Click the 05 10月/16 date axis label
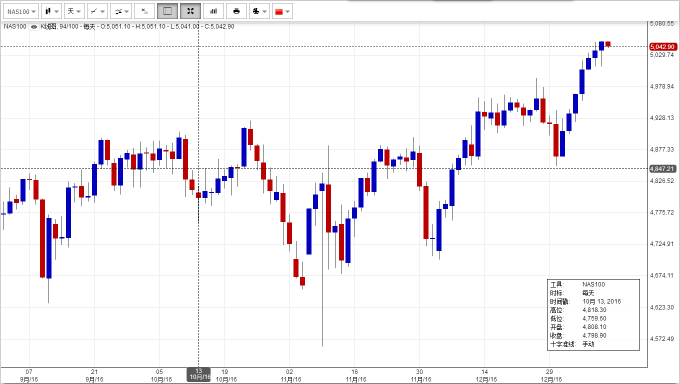This screenshot has width=680, height=384. click(160, 376)
